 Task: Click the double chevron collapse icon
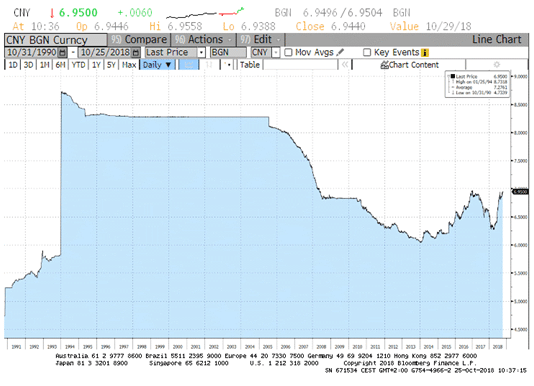tap(345, 64)
